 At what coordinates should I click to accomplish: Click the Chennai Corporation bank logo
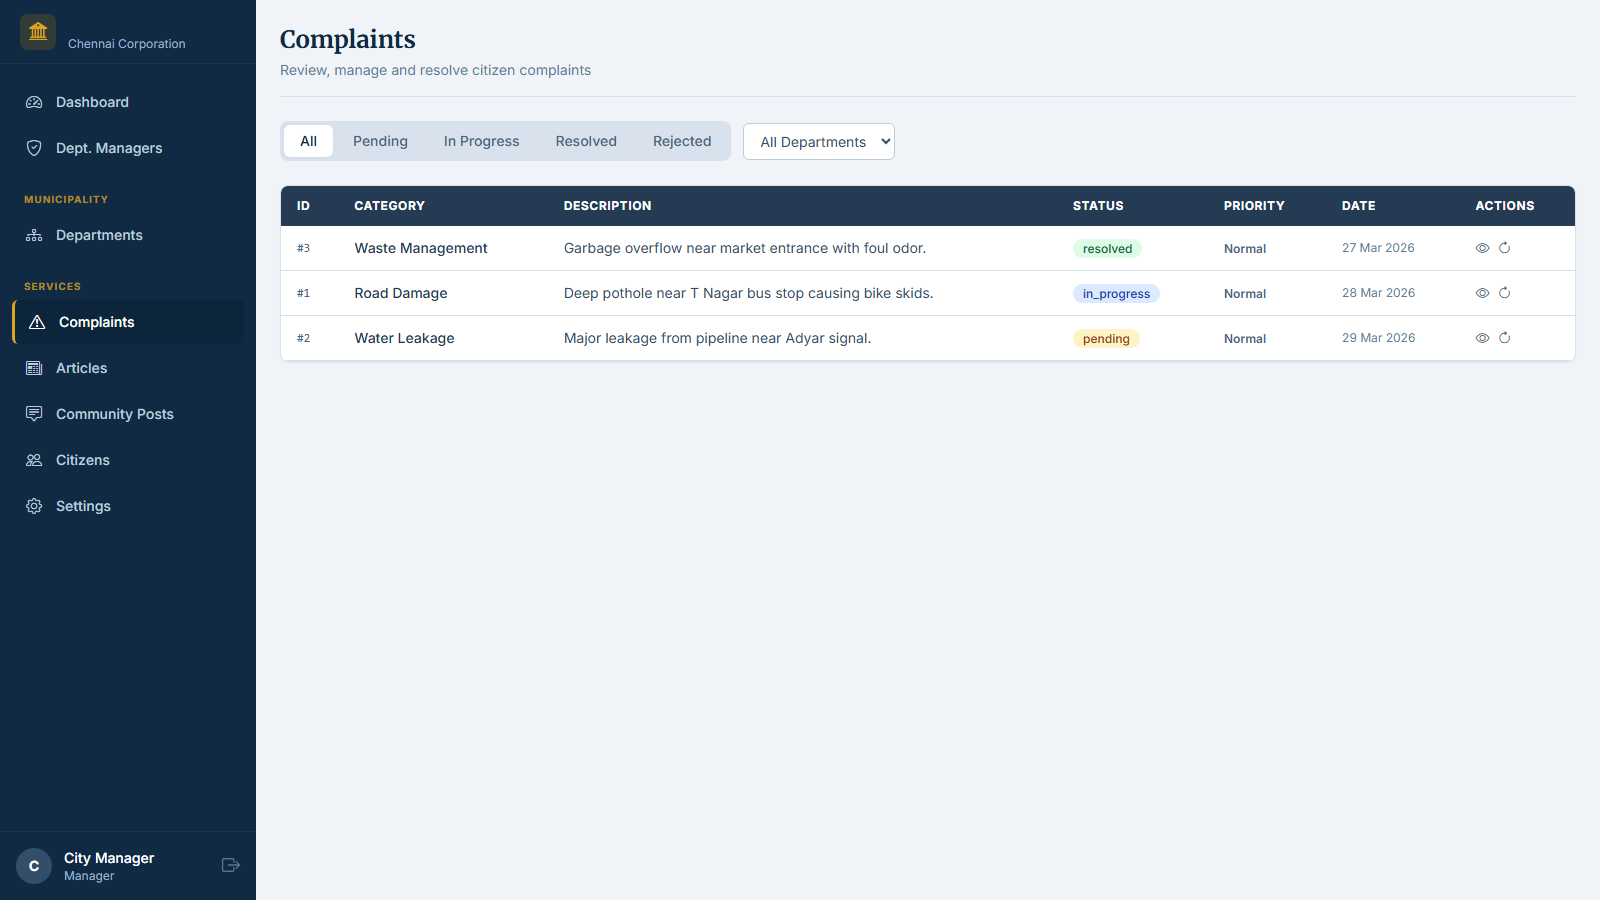coord(37,31)
